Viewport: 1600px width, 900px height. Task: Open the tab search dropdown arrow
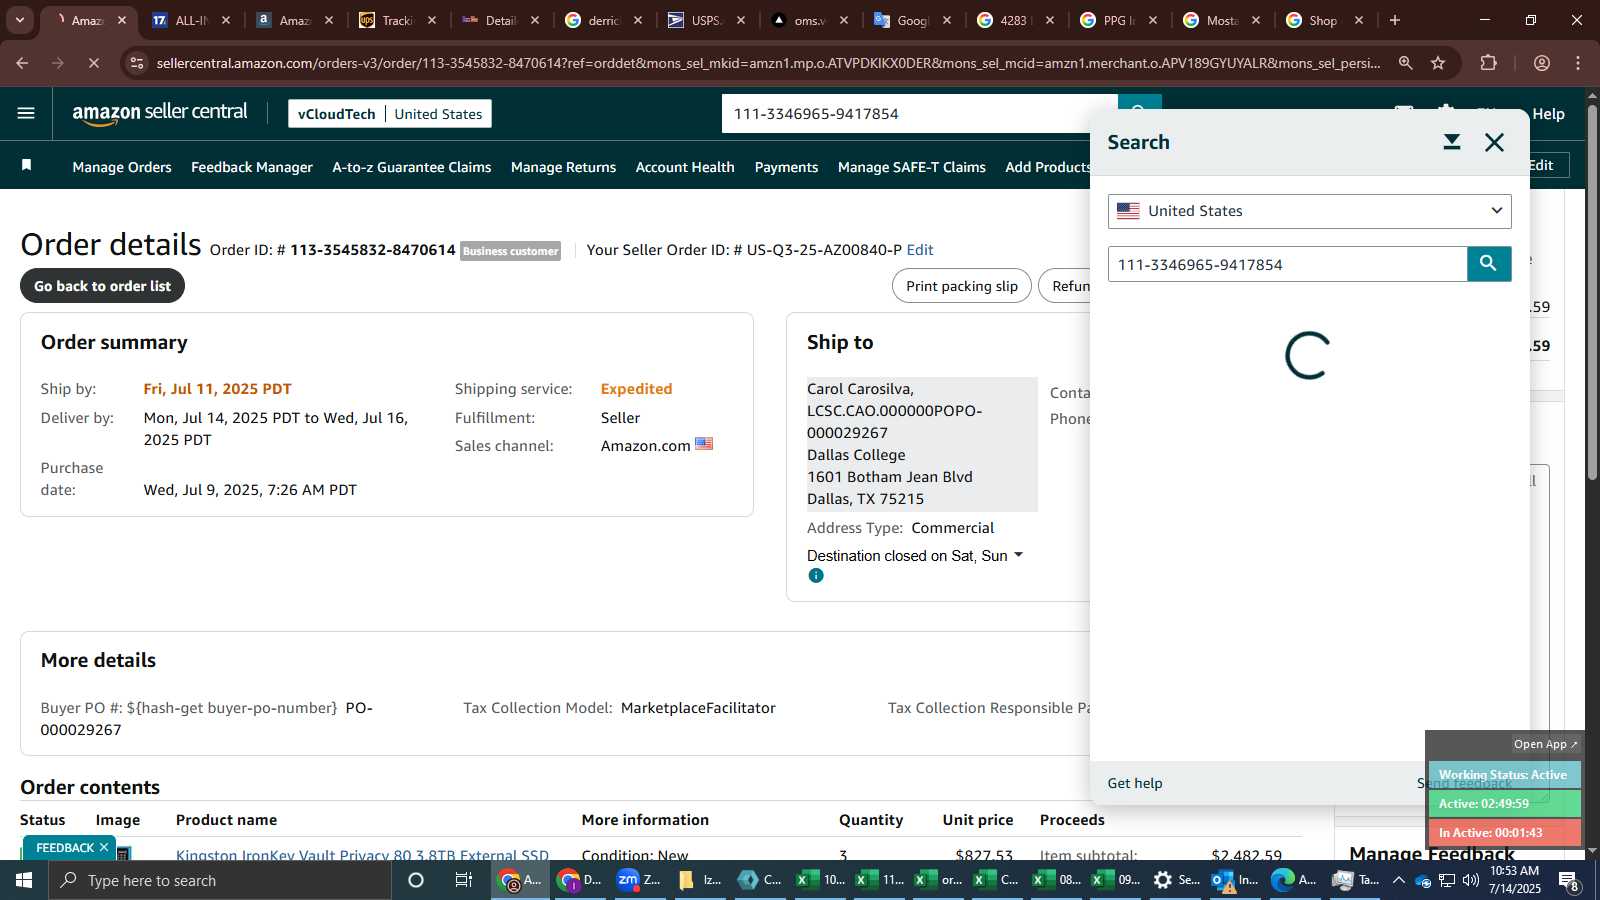pyautogui.click(x=19, y=20)
